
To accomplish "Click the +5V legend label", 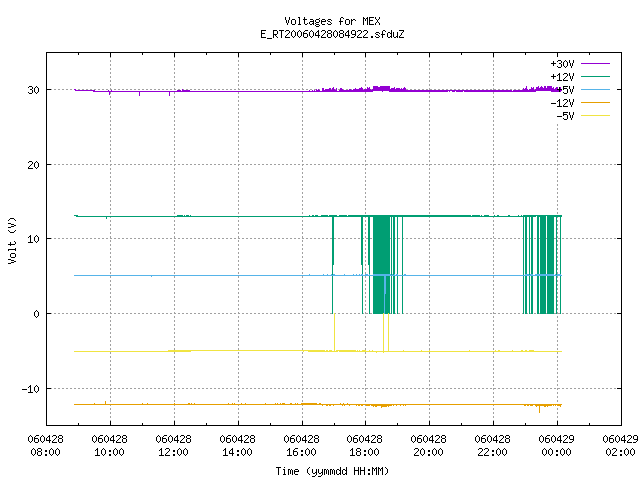I will point(565,90).
